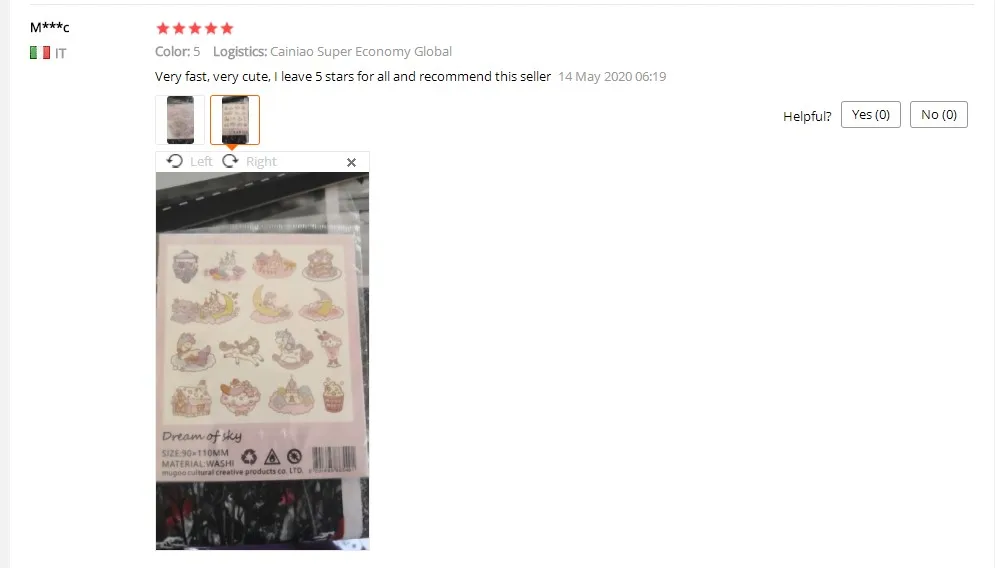This screenshot has width=995, height=568.
Task: Close the enlarged review photo viewer
Action: [352, 162]
